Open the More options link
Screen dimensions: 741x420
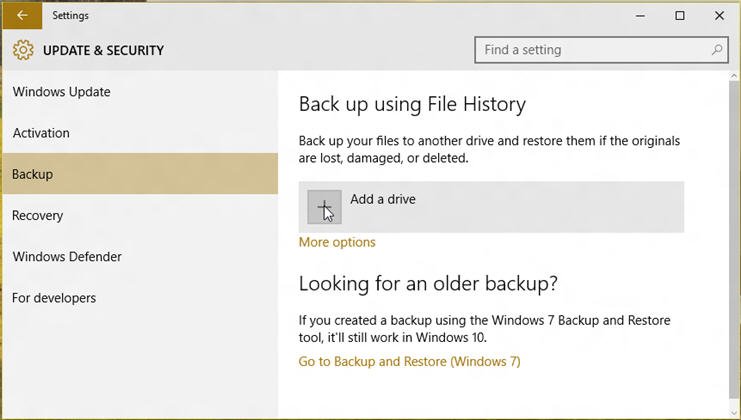(337, 242)
